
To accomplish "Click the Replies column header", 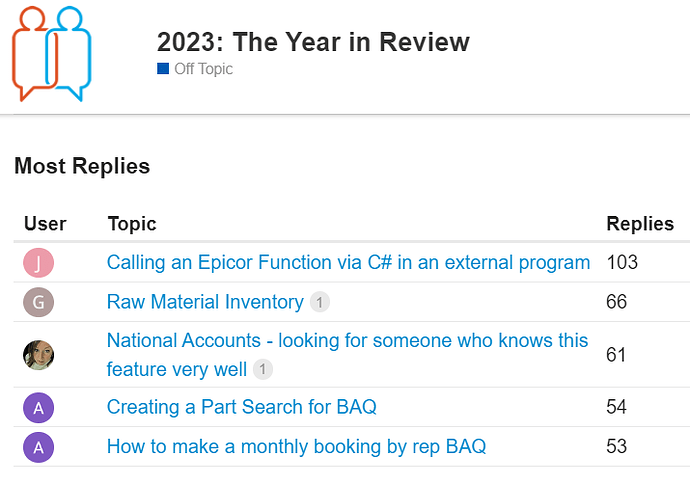I will click(640, 224).
